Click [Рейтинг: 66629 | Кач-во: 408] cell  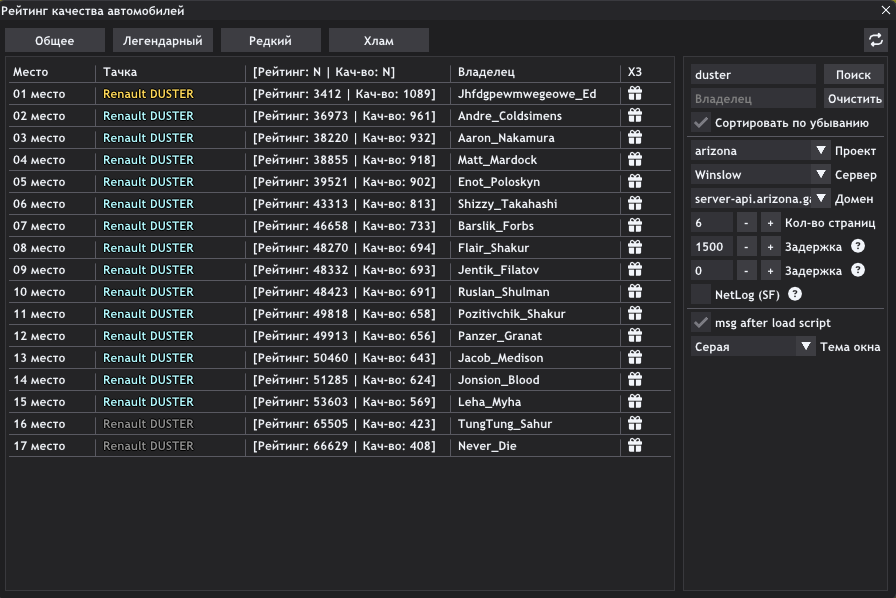coord(345,446)
